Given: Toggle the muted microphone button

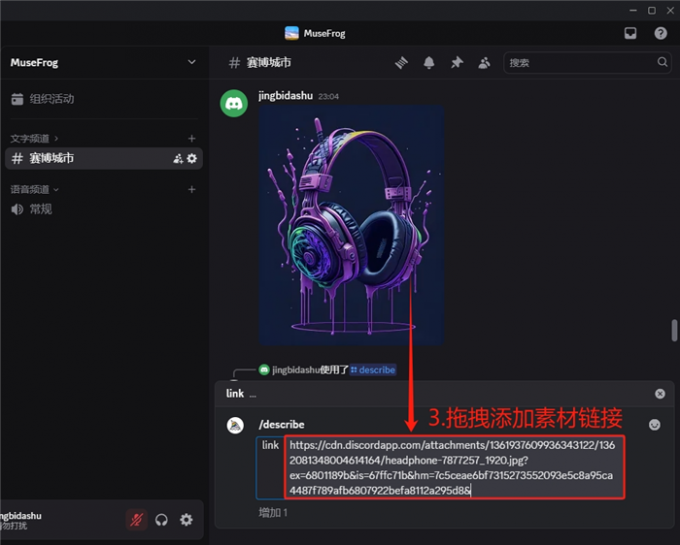Looking at the screenshot, I should point(137,519).
